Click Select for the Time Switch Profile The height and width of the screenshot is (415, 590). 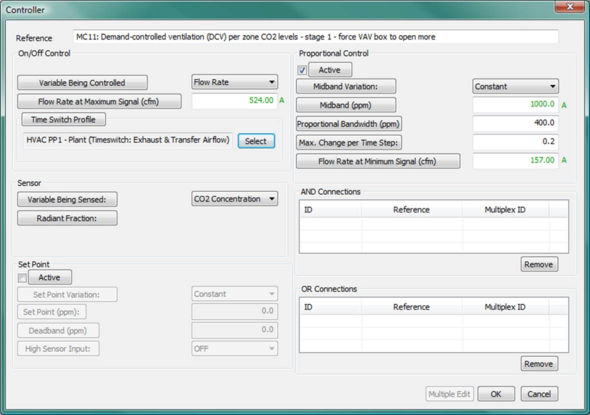point(256,141)
